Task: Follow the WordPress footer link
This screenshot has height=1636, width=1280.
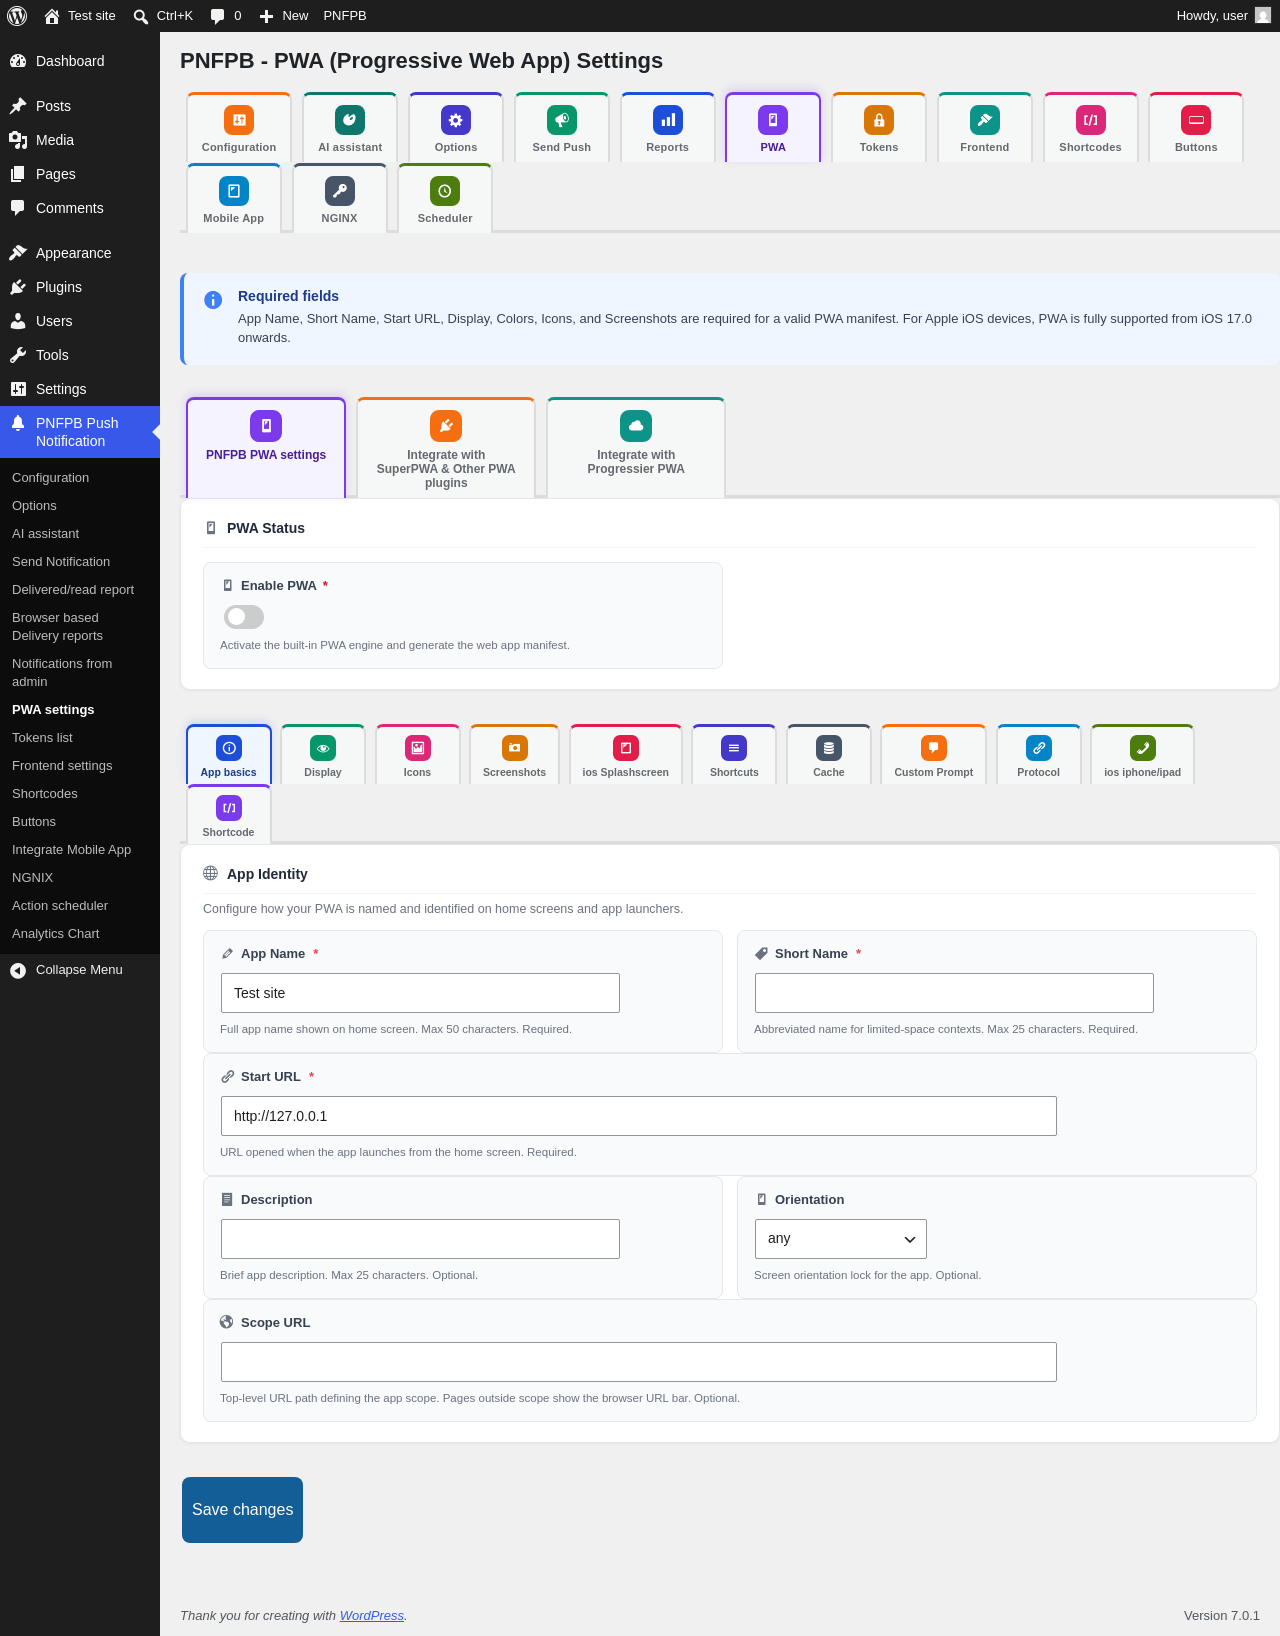Action: pyautogui.click(x=372, y=1616)
